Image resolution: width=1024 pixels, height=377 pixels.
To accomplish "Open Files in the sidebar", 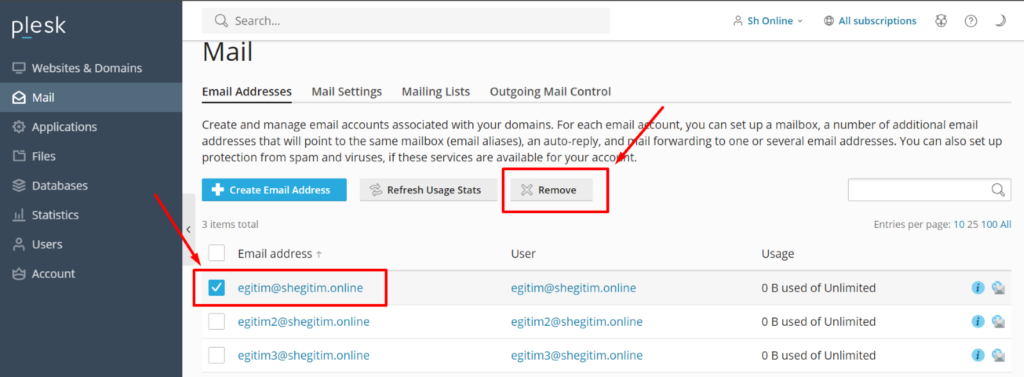I will (x=91, y=156).
